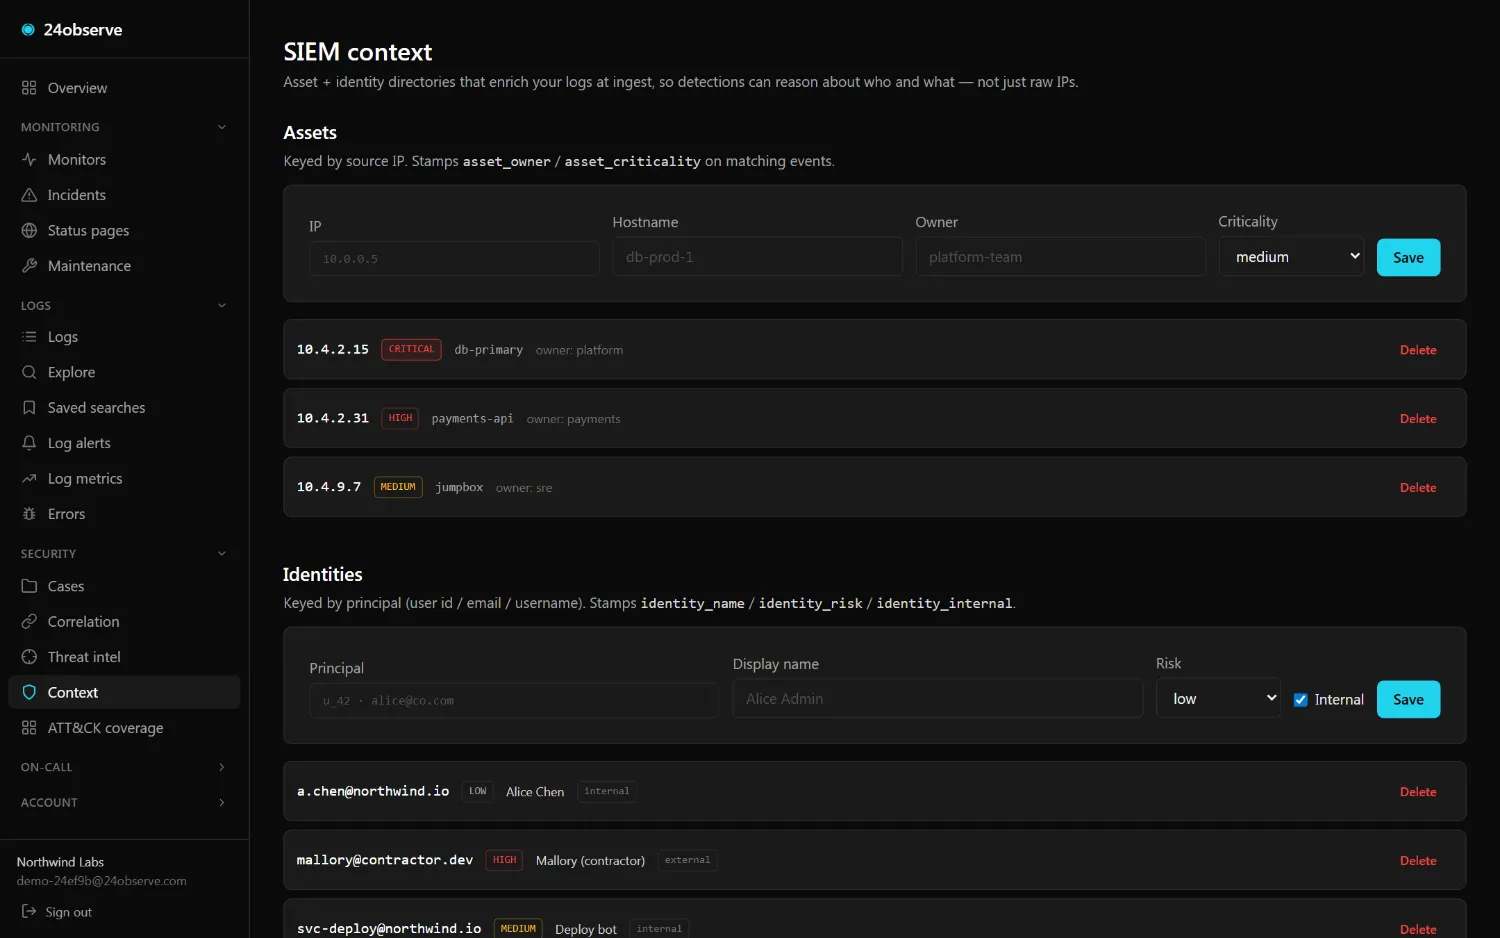Expand the ACCOUNT section

pos(124,802)
